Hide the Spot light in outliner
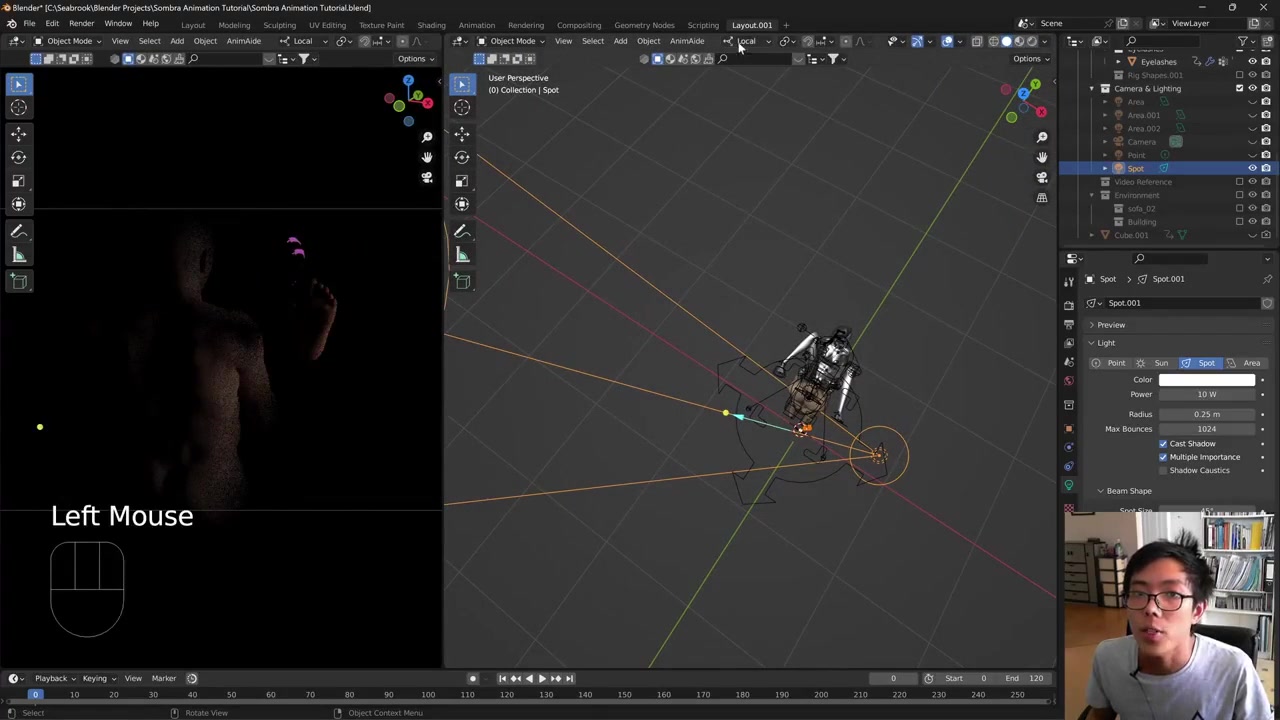 pos(1252,168)
